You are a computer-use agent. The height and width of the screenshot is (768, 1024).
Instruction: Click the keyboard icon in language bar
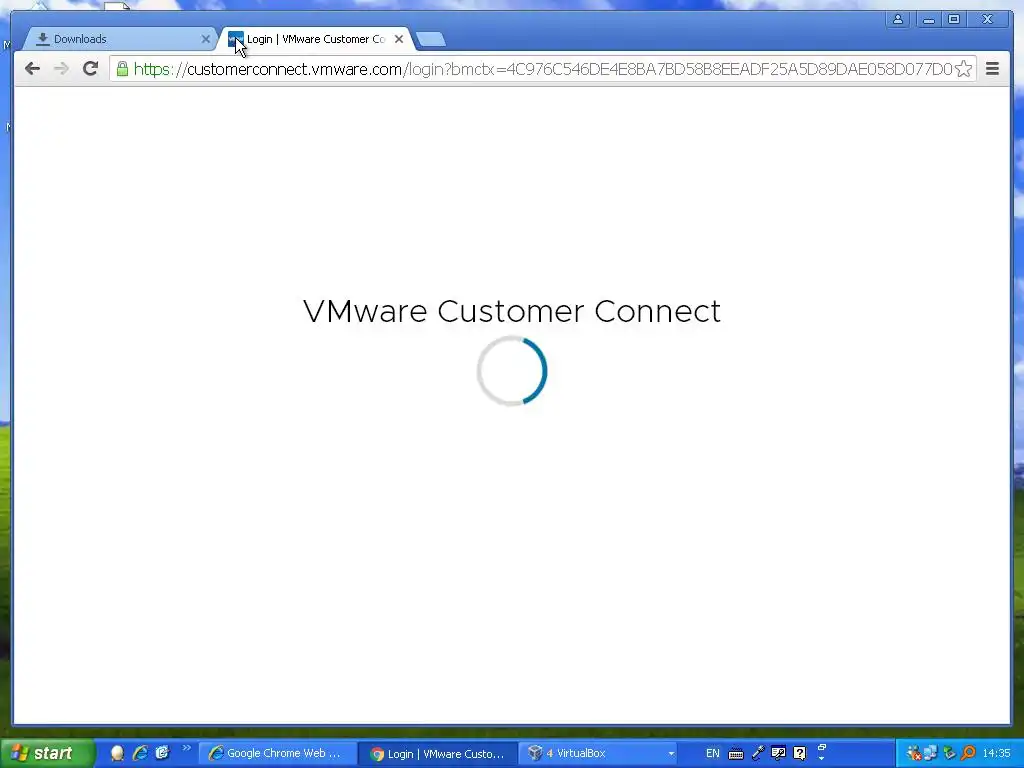tap(736, 754)
